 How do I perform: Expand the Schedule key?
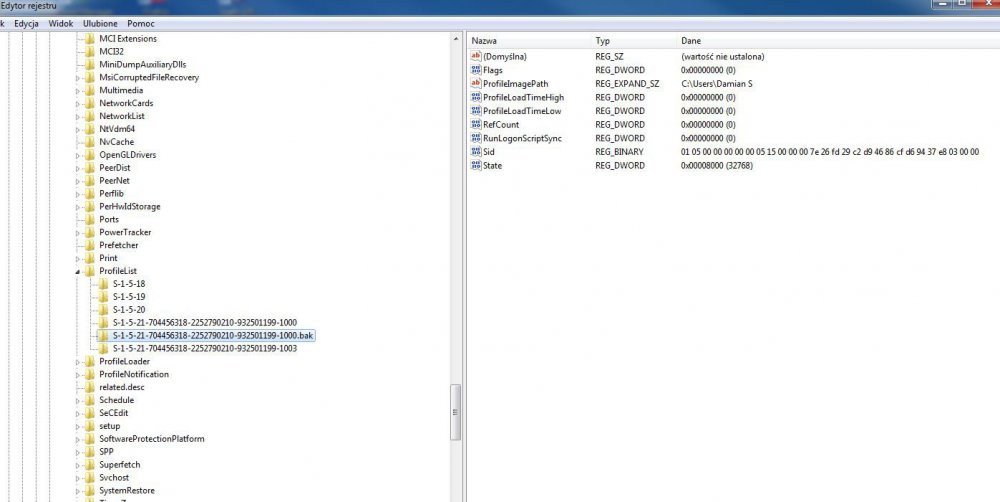78,400
